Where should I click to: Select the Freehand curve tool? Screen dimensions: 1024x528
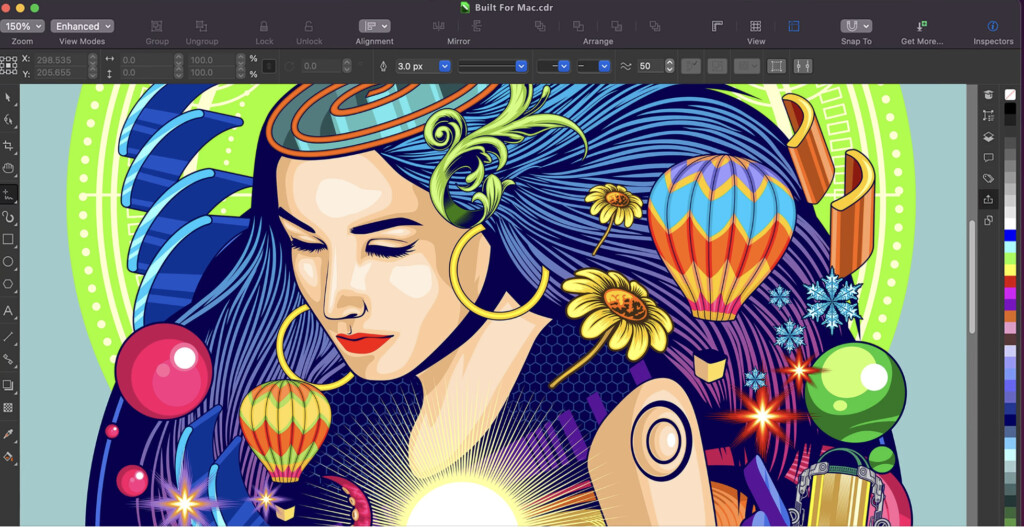(x=8, y=193)
